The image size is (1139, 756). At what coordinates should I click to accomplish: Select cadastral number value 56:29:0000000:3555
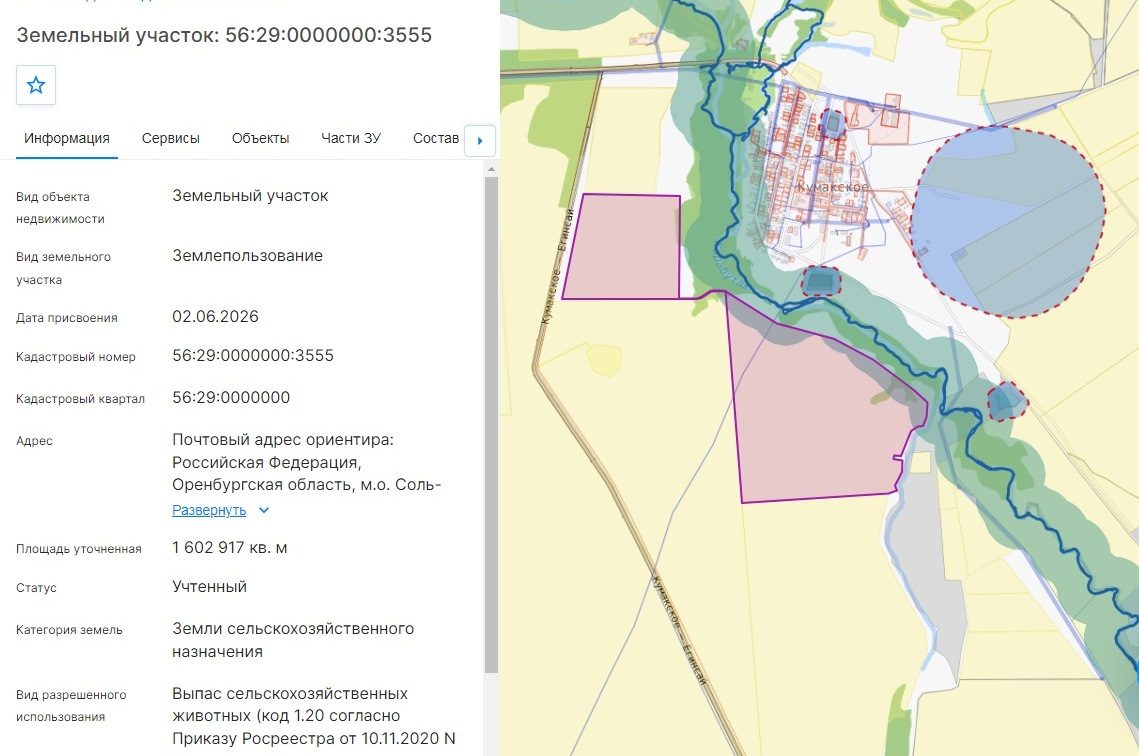[253, 355]
